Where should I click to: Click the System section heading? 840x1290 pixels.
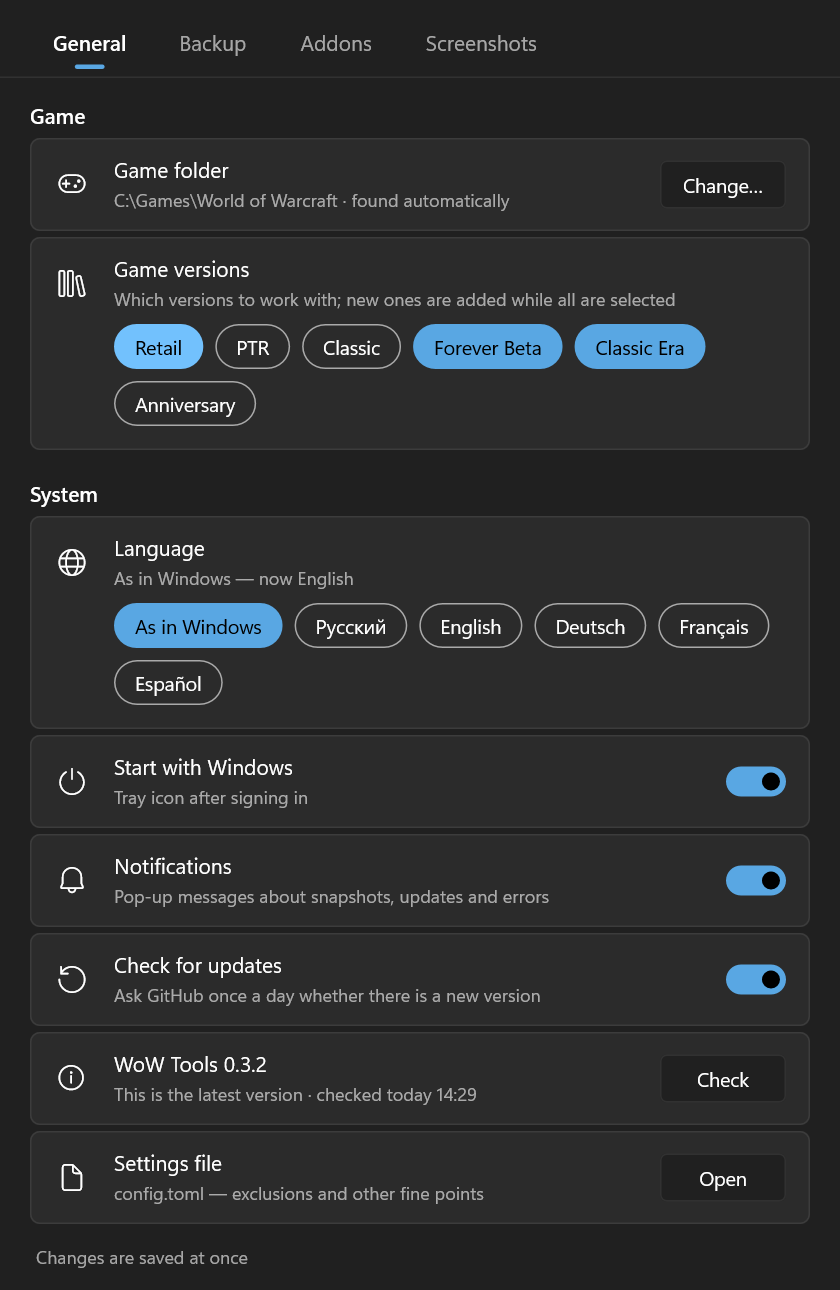(64, 495)
